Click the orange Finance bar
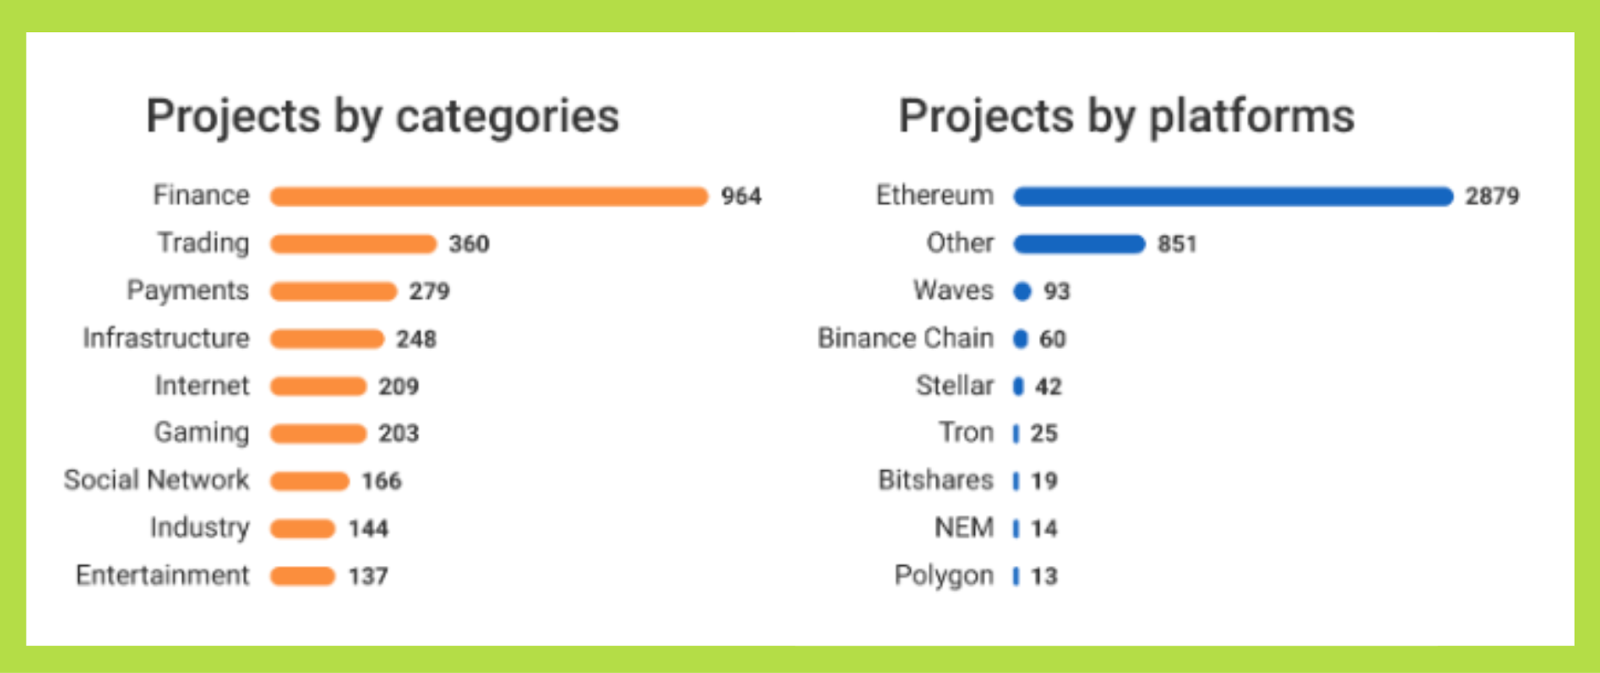 [488, 196]
